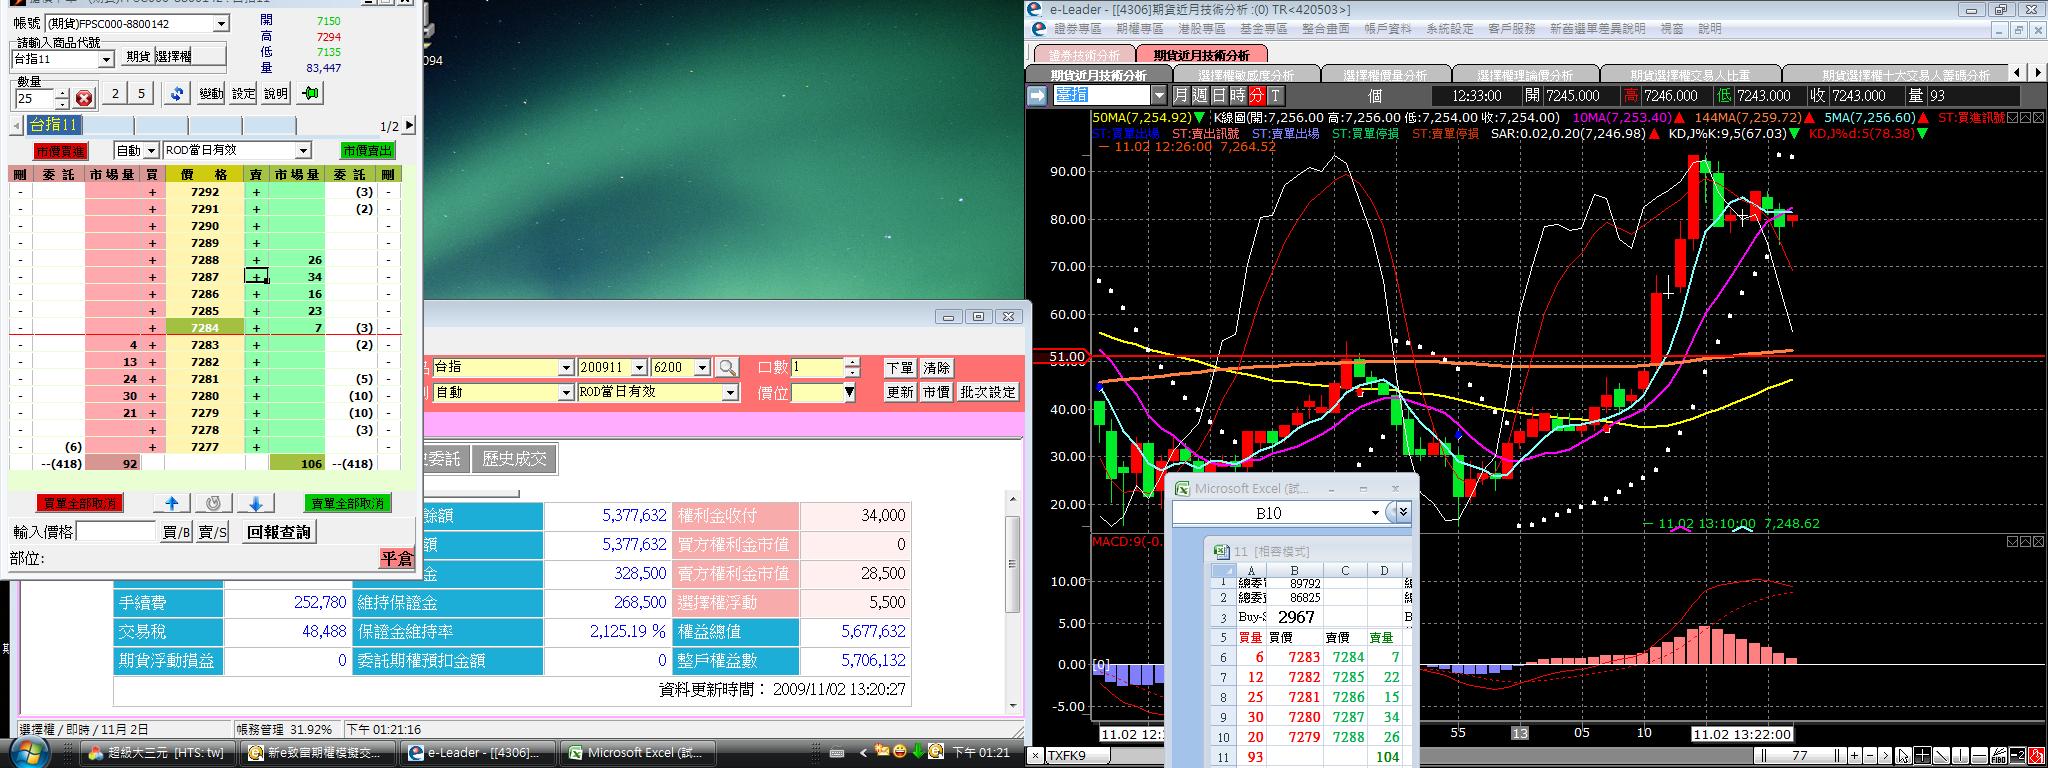Click the 輸入價格 price input field
Screen dimensions: 2048x768
click(116, 532)
